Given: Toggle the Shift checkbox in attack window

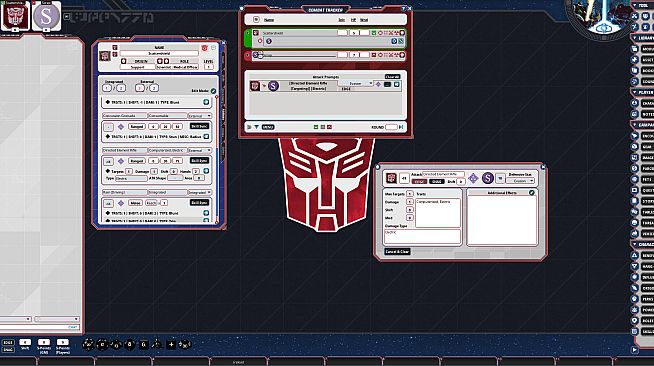Looking at the screenshot, I should coord(410,210).
